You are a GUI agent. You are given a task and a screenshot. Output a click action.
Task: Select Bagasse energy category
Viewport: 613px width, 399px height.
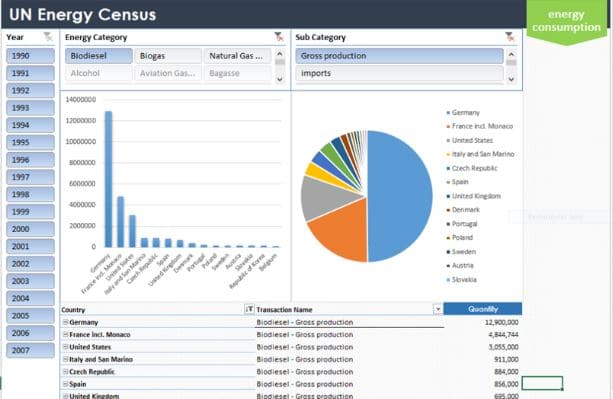237,73
